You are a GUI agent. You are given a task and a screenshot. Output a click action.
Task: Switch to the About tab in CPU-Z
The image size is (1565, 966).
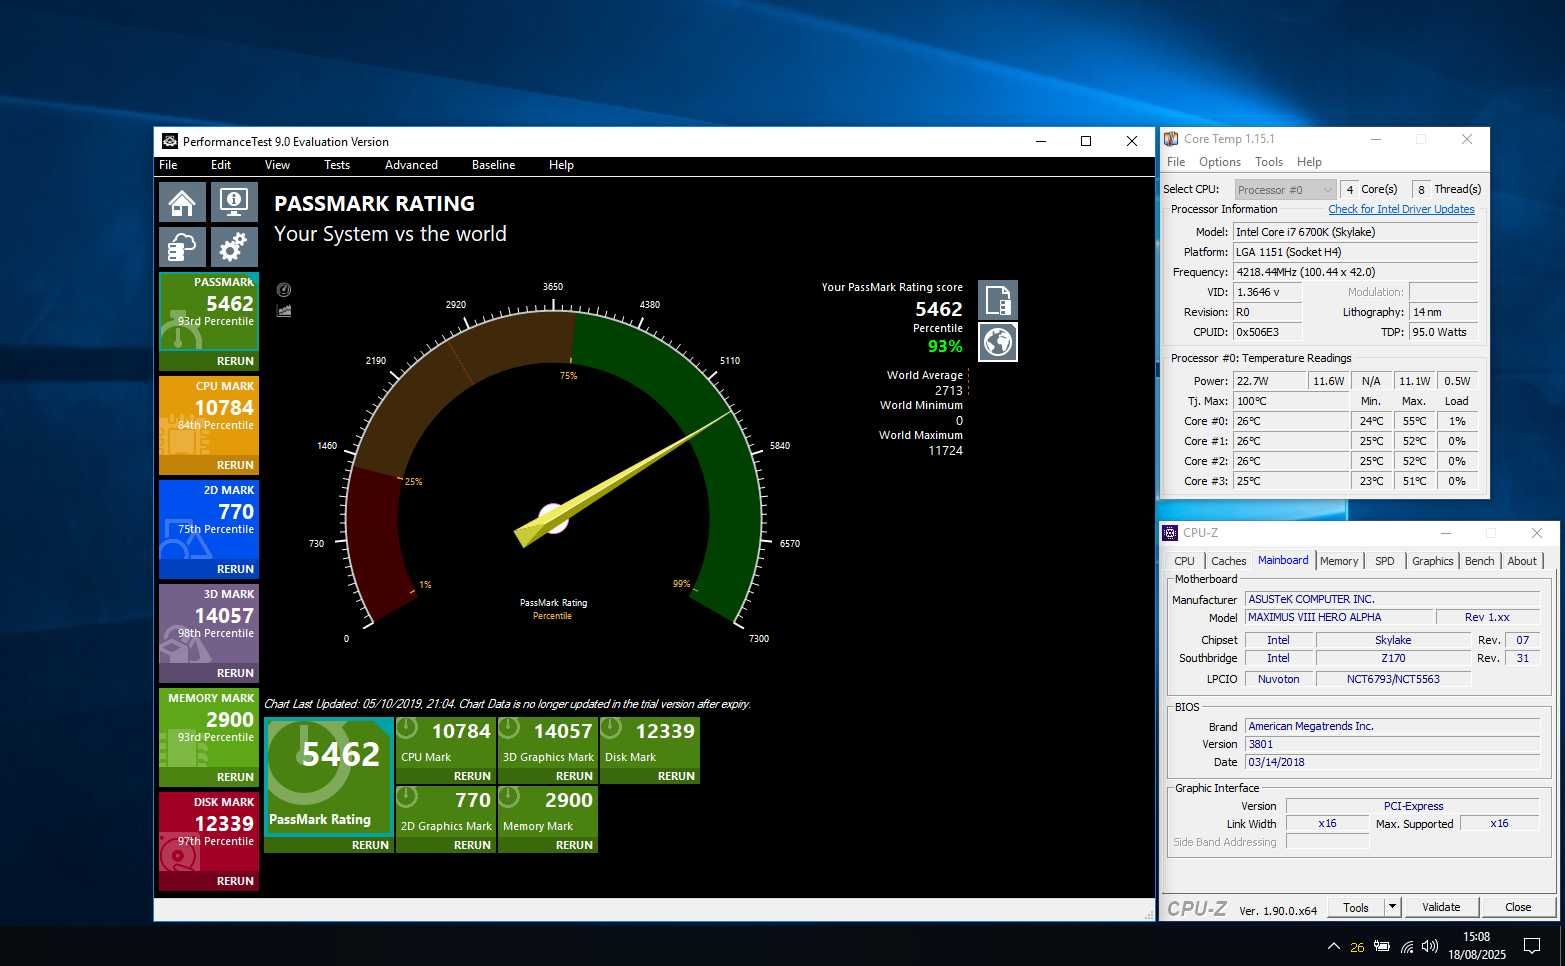point(1522,561)
